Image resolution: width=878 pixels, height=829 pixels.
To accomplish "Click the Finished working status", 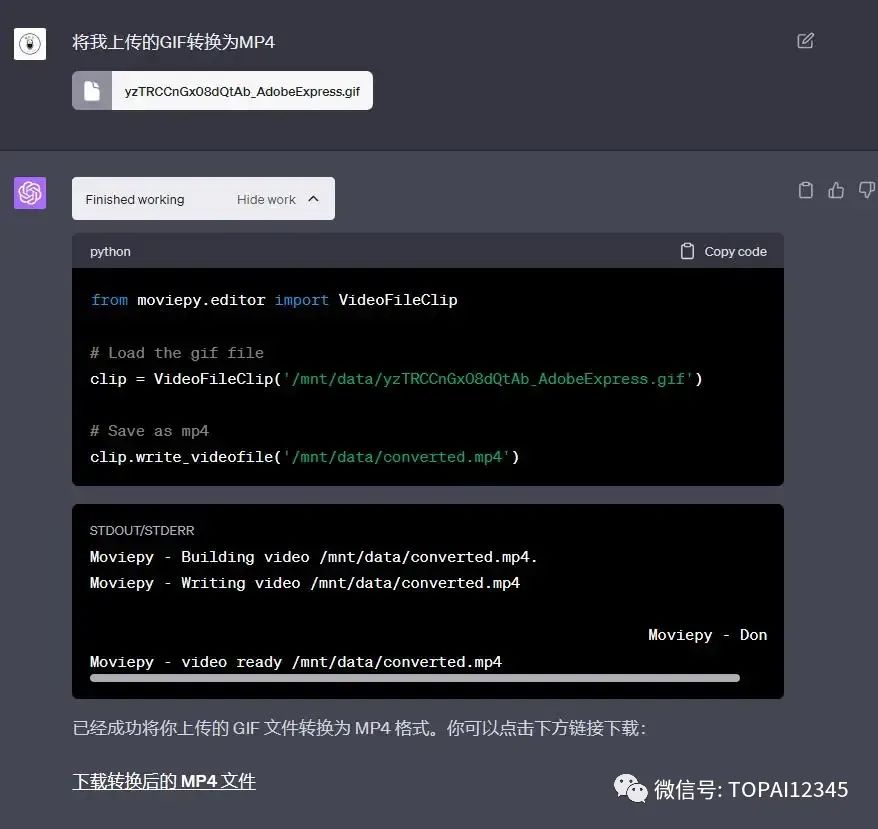I will click(135, 199).
